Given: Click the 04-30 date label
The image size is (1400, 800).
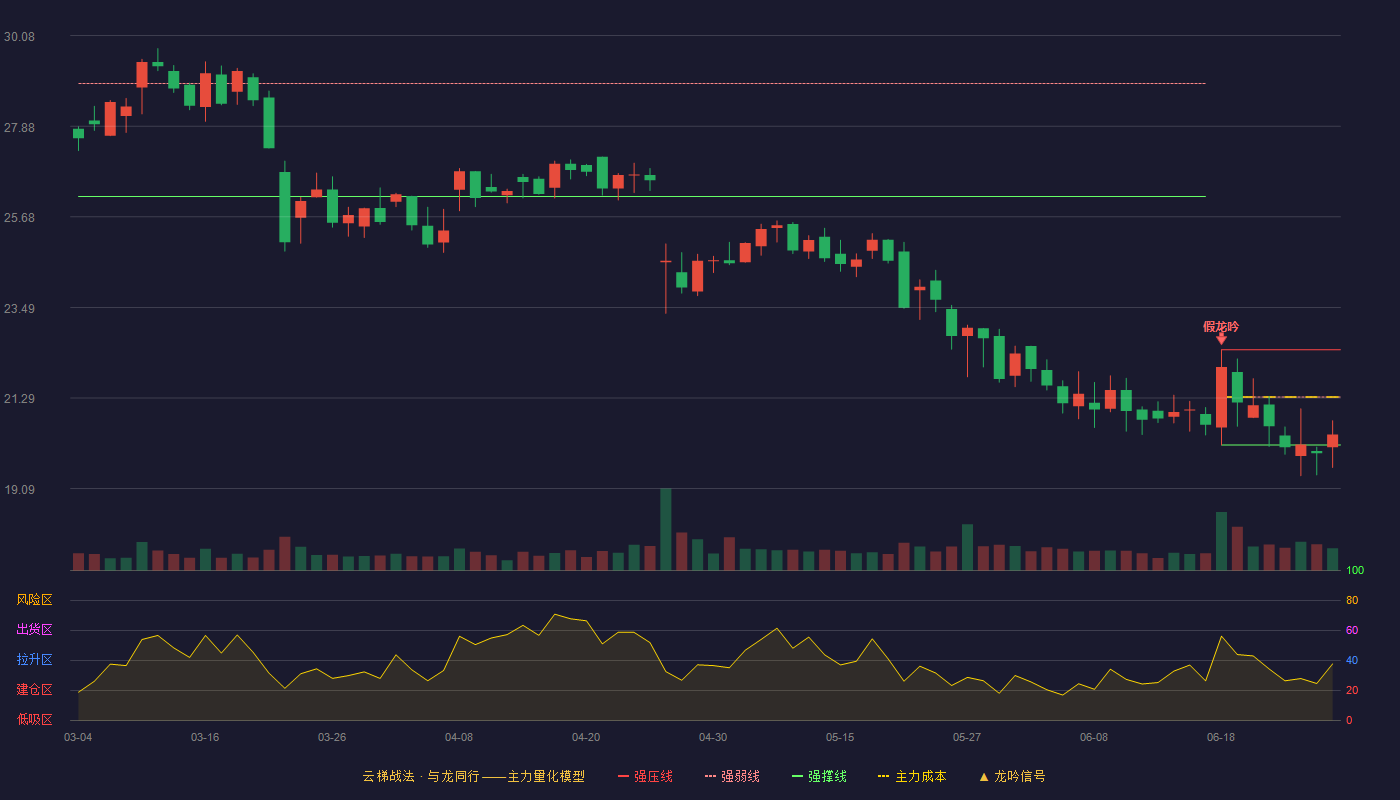Looking at the screenshot, I should (713, 737).
